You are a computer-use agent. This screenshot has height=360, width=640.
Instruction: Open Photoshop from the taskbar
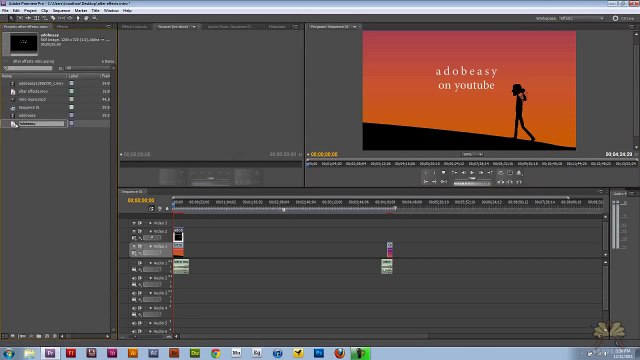click(x=319, y=353)
